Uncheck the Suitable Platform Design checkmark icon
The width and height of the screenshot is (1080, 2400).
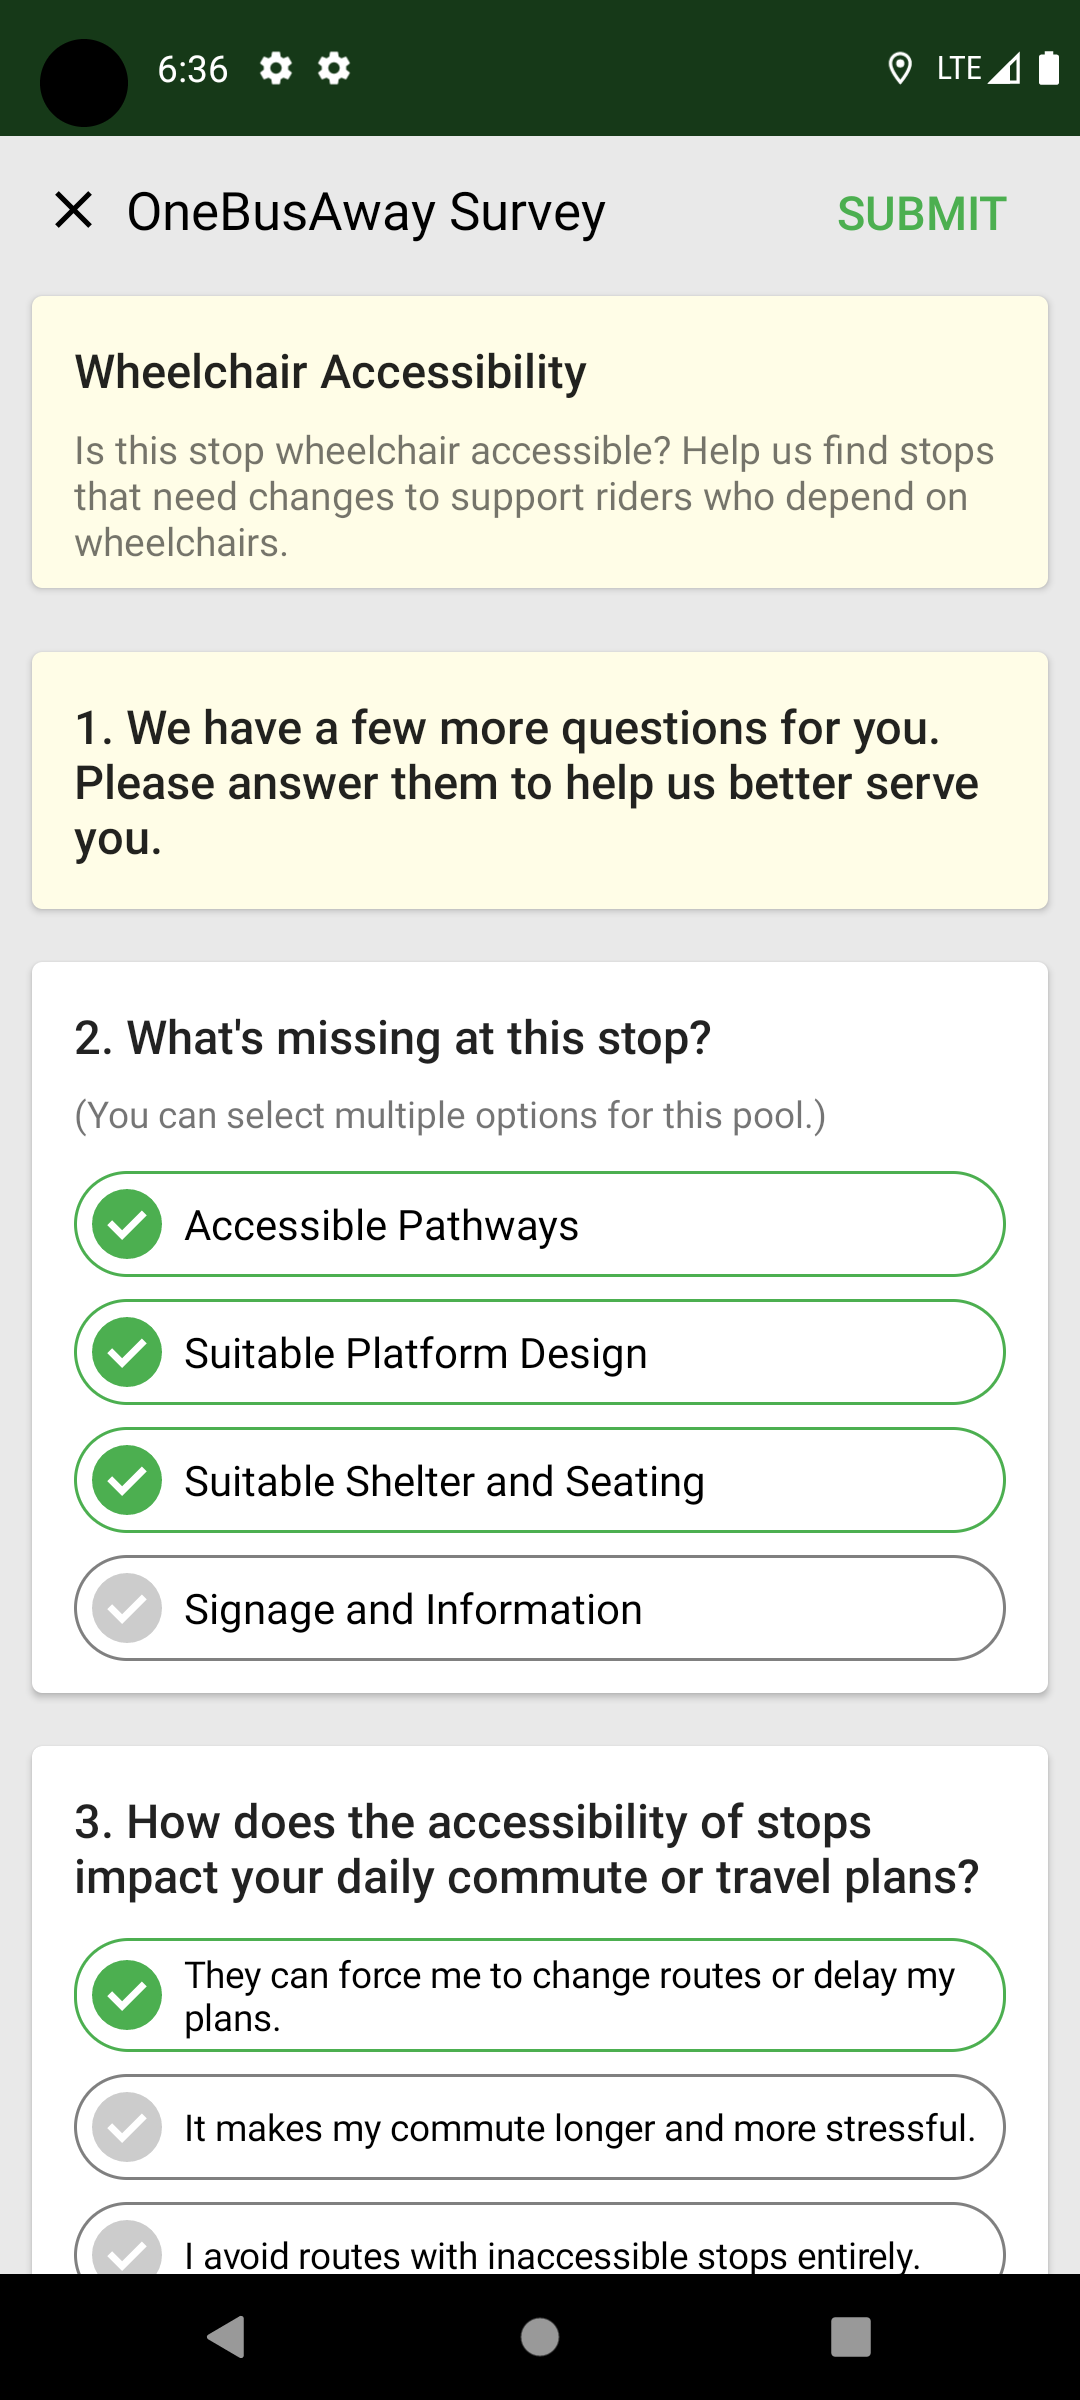[127, 1352]
